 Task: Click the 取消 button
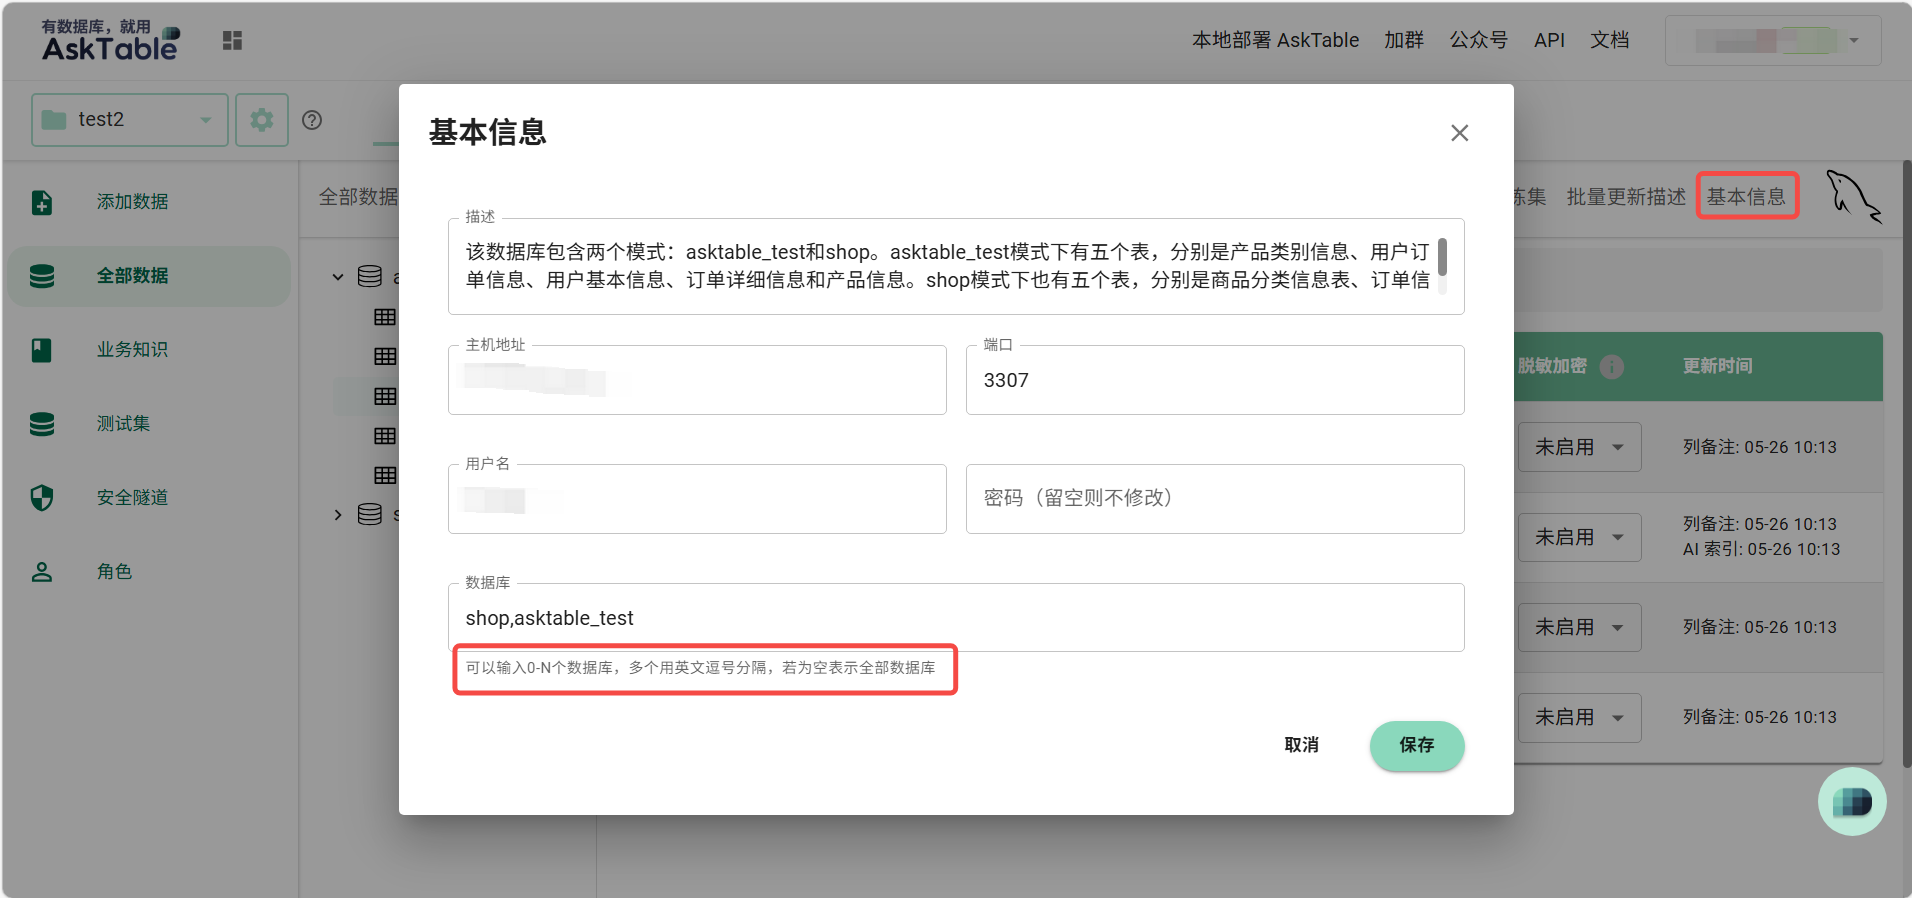(x=1301, y=745)
